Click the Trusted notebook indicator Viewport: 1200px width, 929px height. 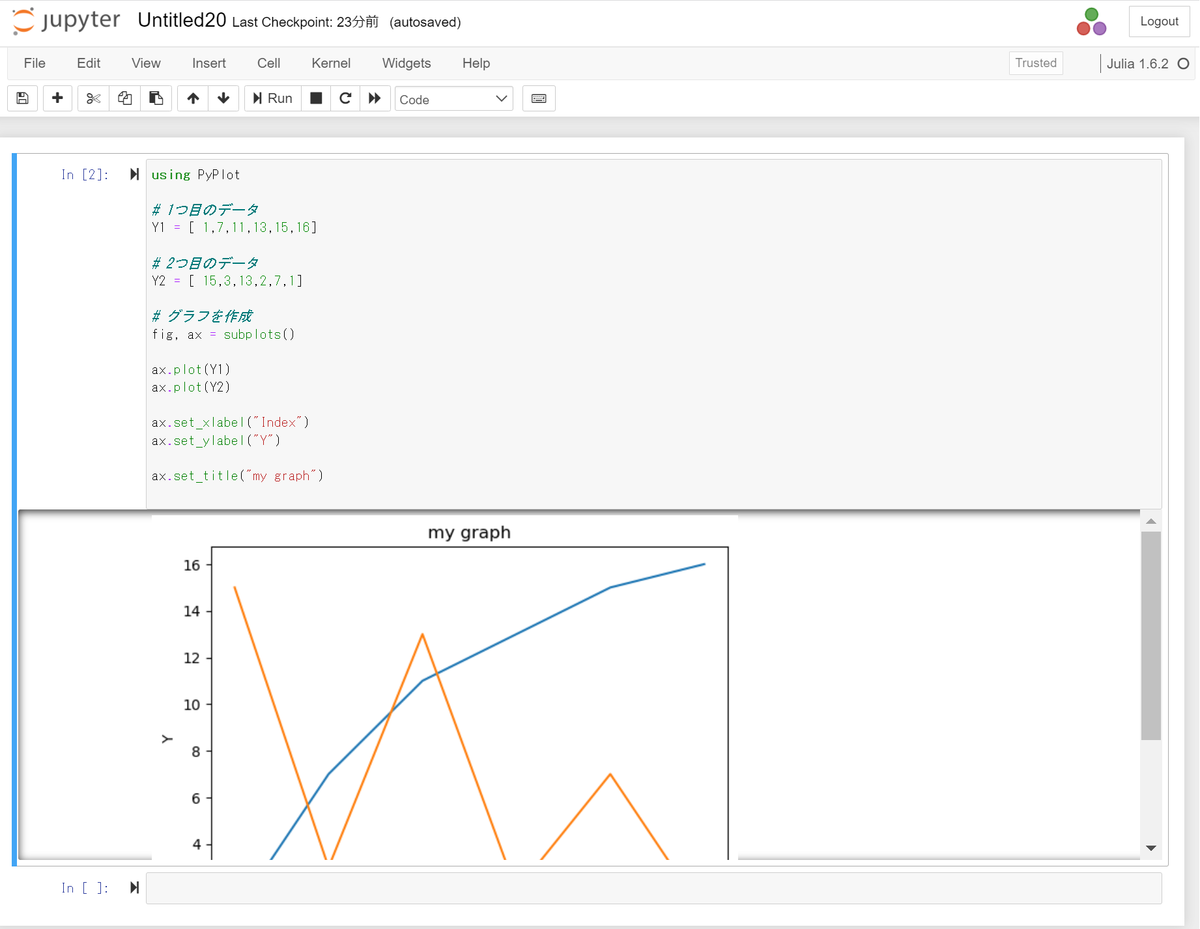point(1036,63)
